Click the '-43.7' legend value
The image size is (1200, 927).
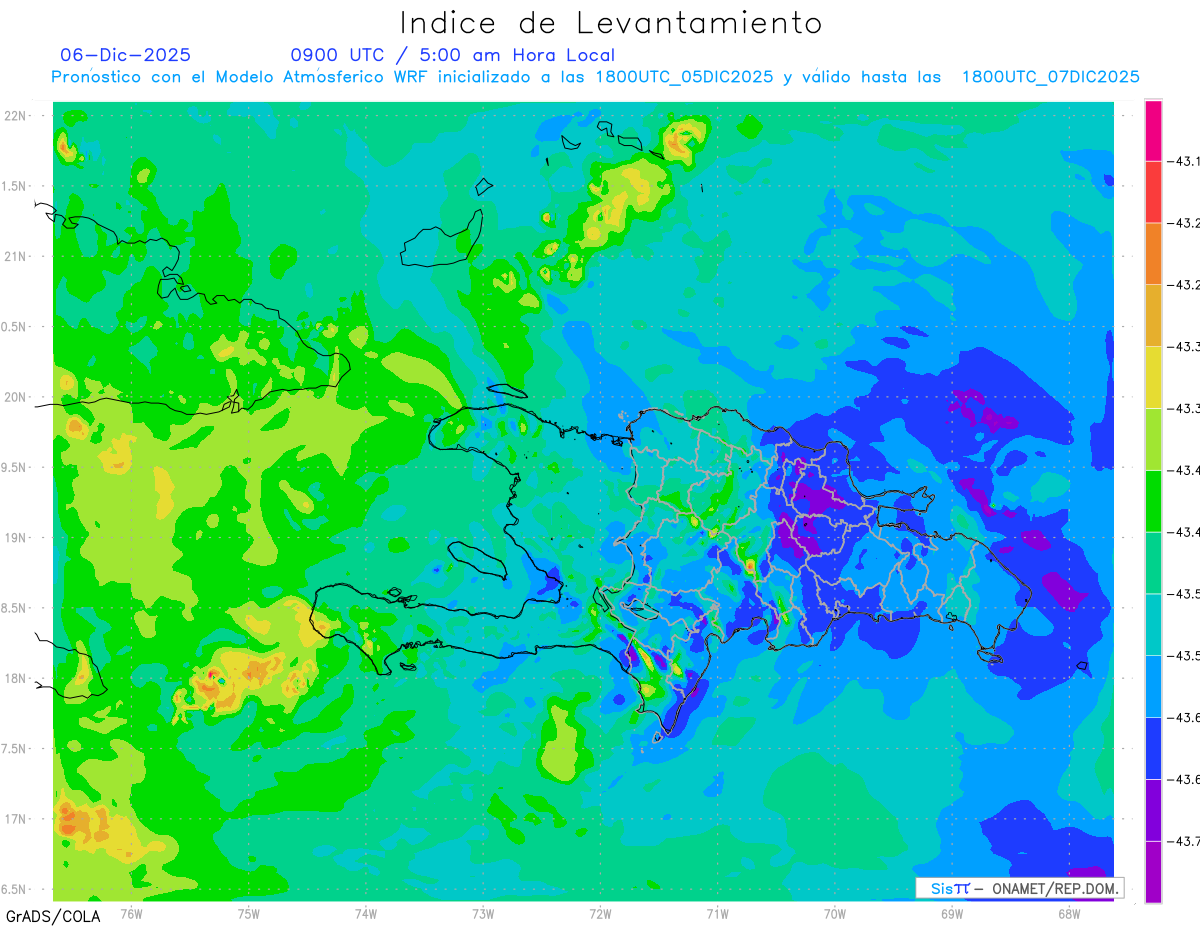coord(1184,841)
